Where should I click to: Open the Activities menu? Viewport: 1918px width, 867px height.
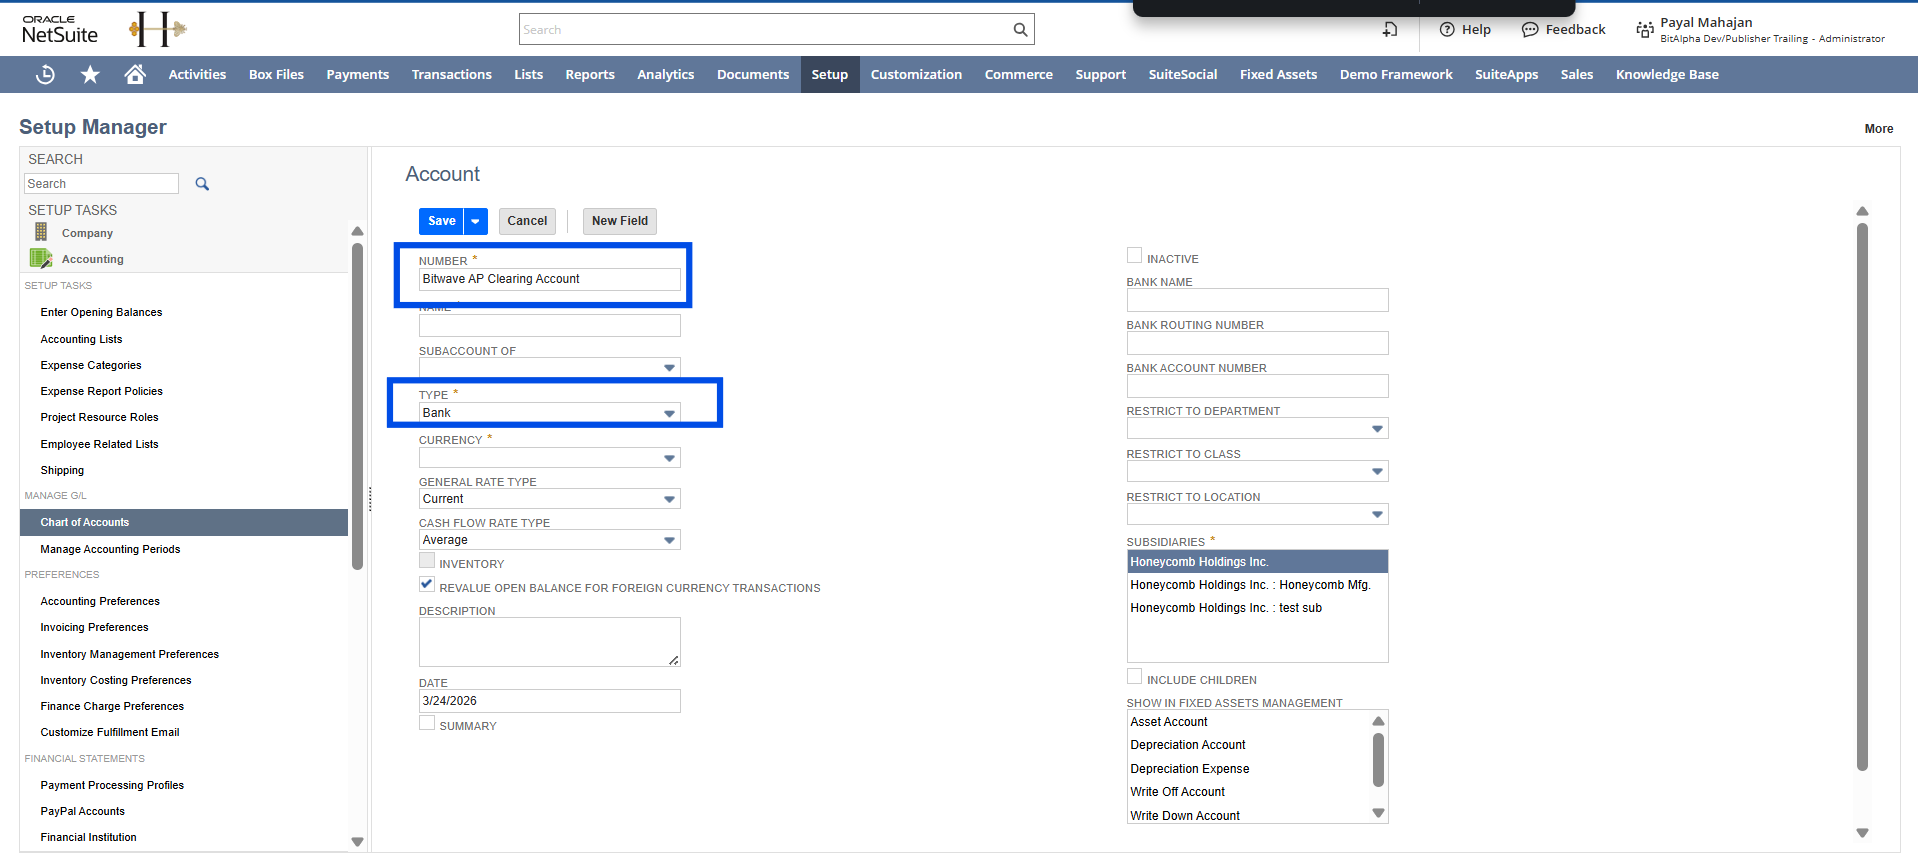pyautogui.click(x=197, y=74)
